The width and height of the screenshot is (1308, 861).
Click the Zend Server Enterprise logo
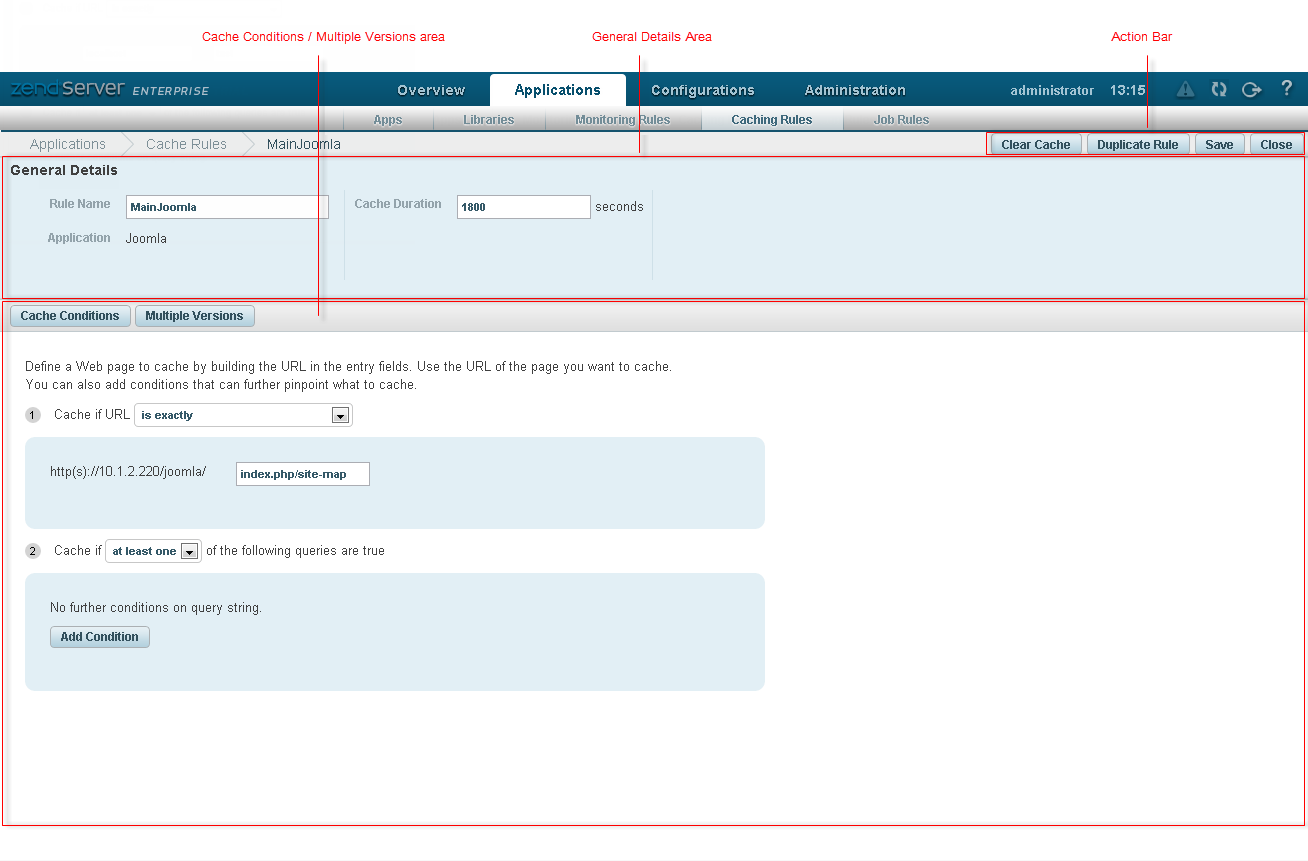tap(110, 90)
